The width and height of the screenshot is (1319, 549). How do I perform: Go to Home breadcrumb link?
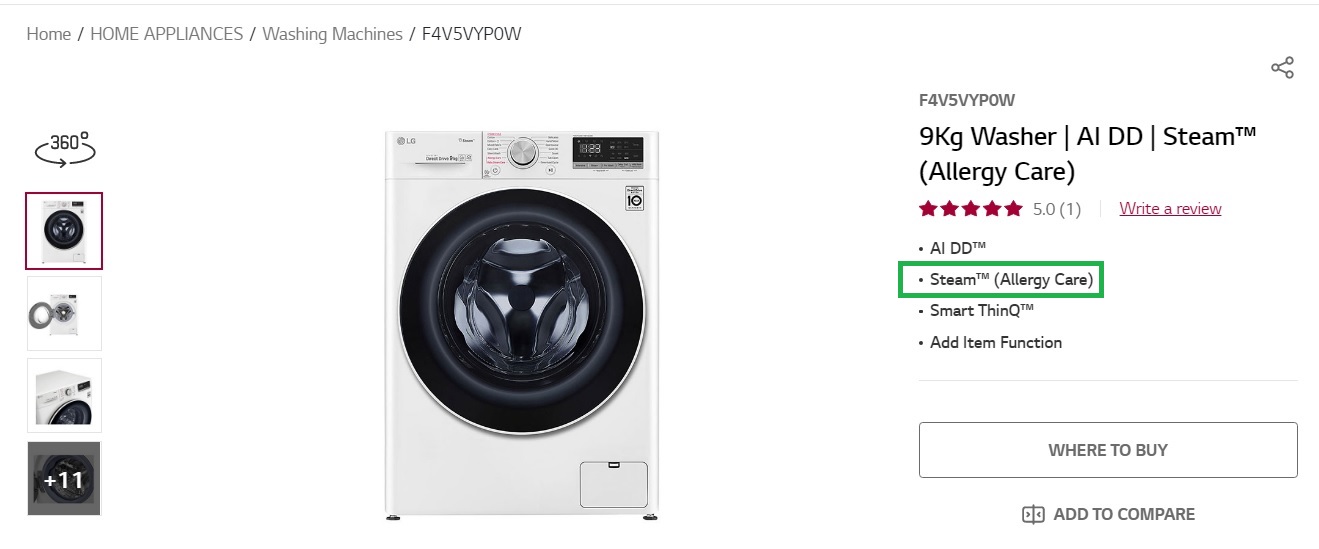[48, 34]
